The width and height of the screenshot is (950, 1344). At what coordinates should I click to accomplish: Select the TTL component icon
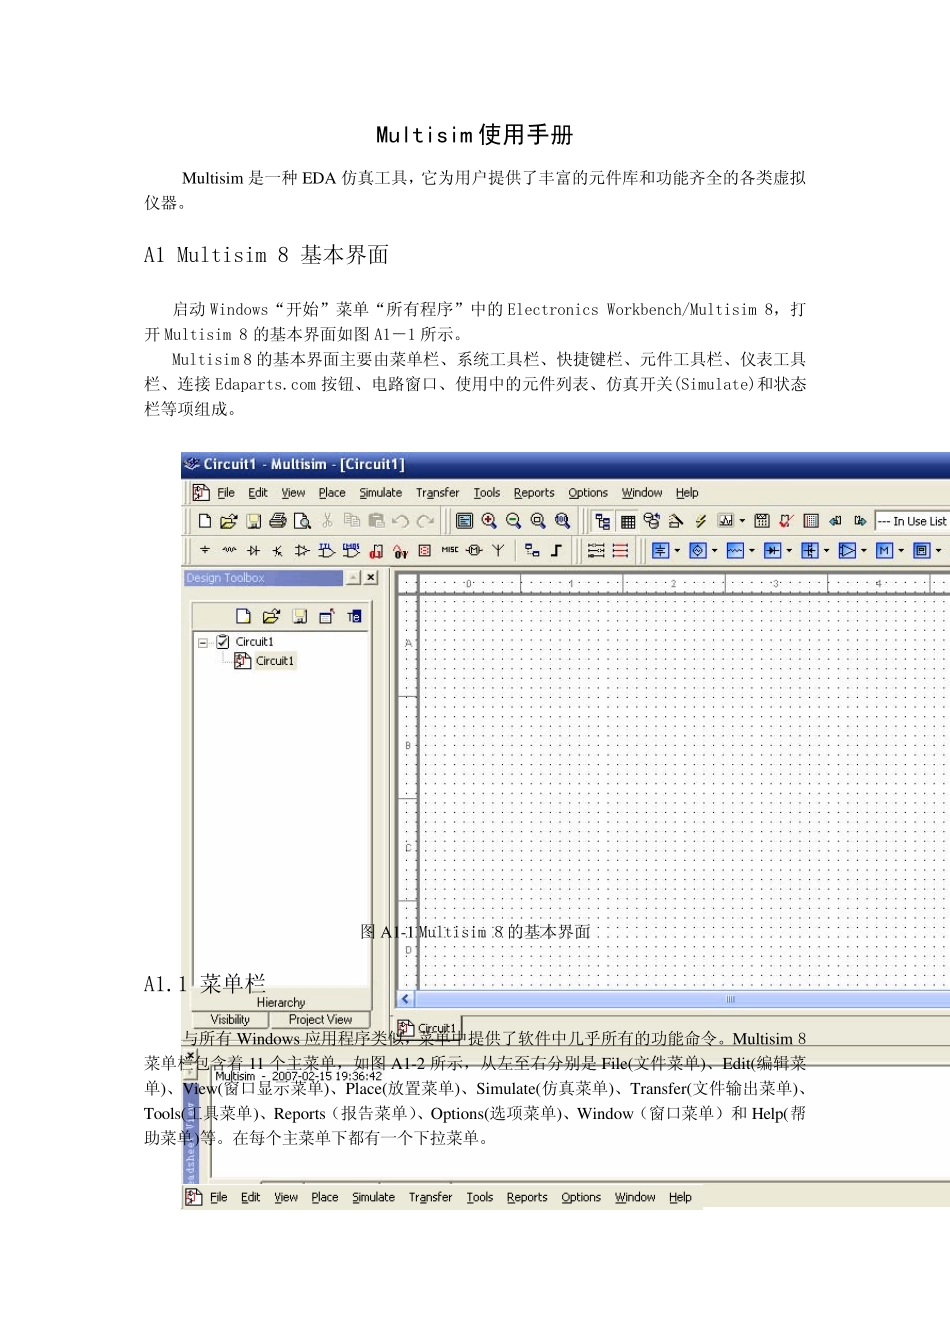[327, 550]
